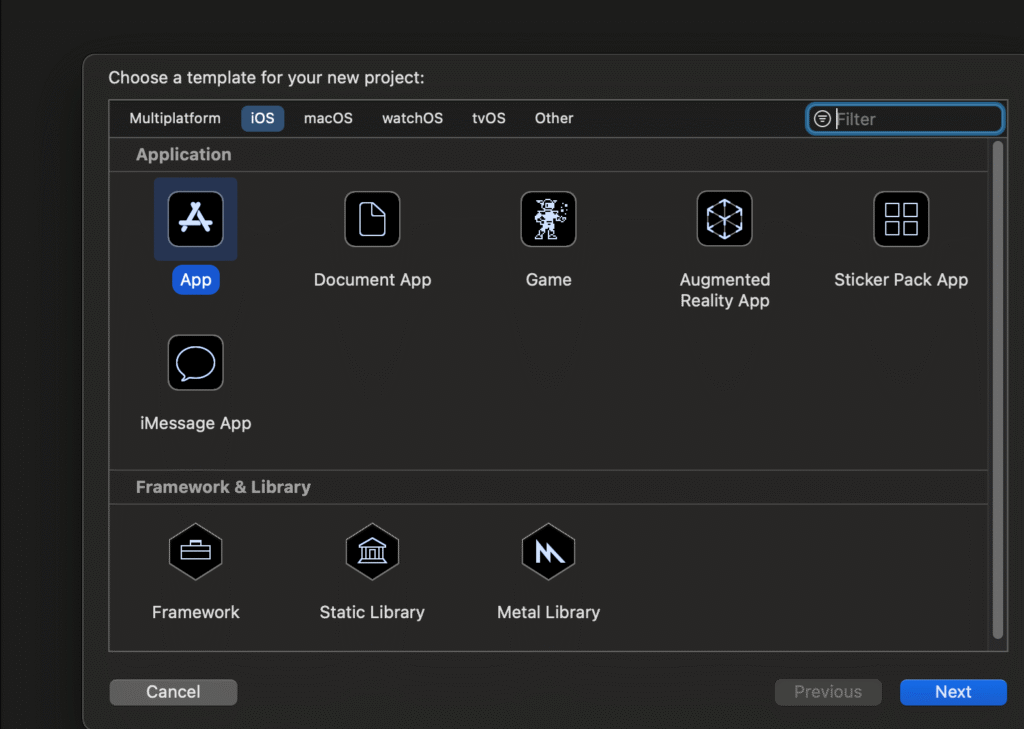Pick the Game template icon
The height and width of the screenshot is (729, 1024).
click(x=548, y=219)
